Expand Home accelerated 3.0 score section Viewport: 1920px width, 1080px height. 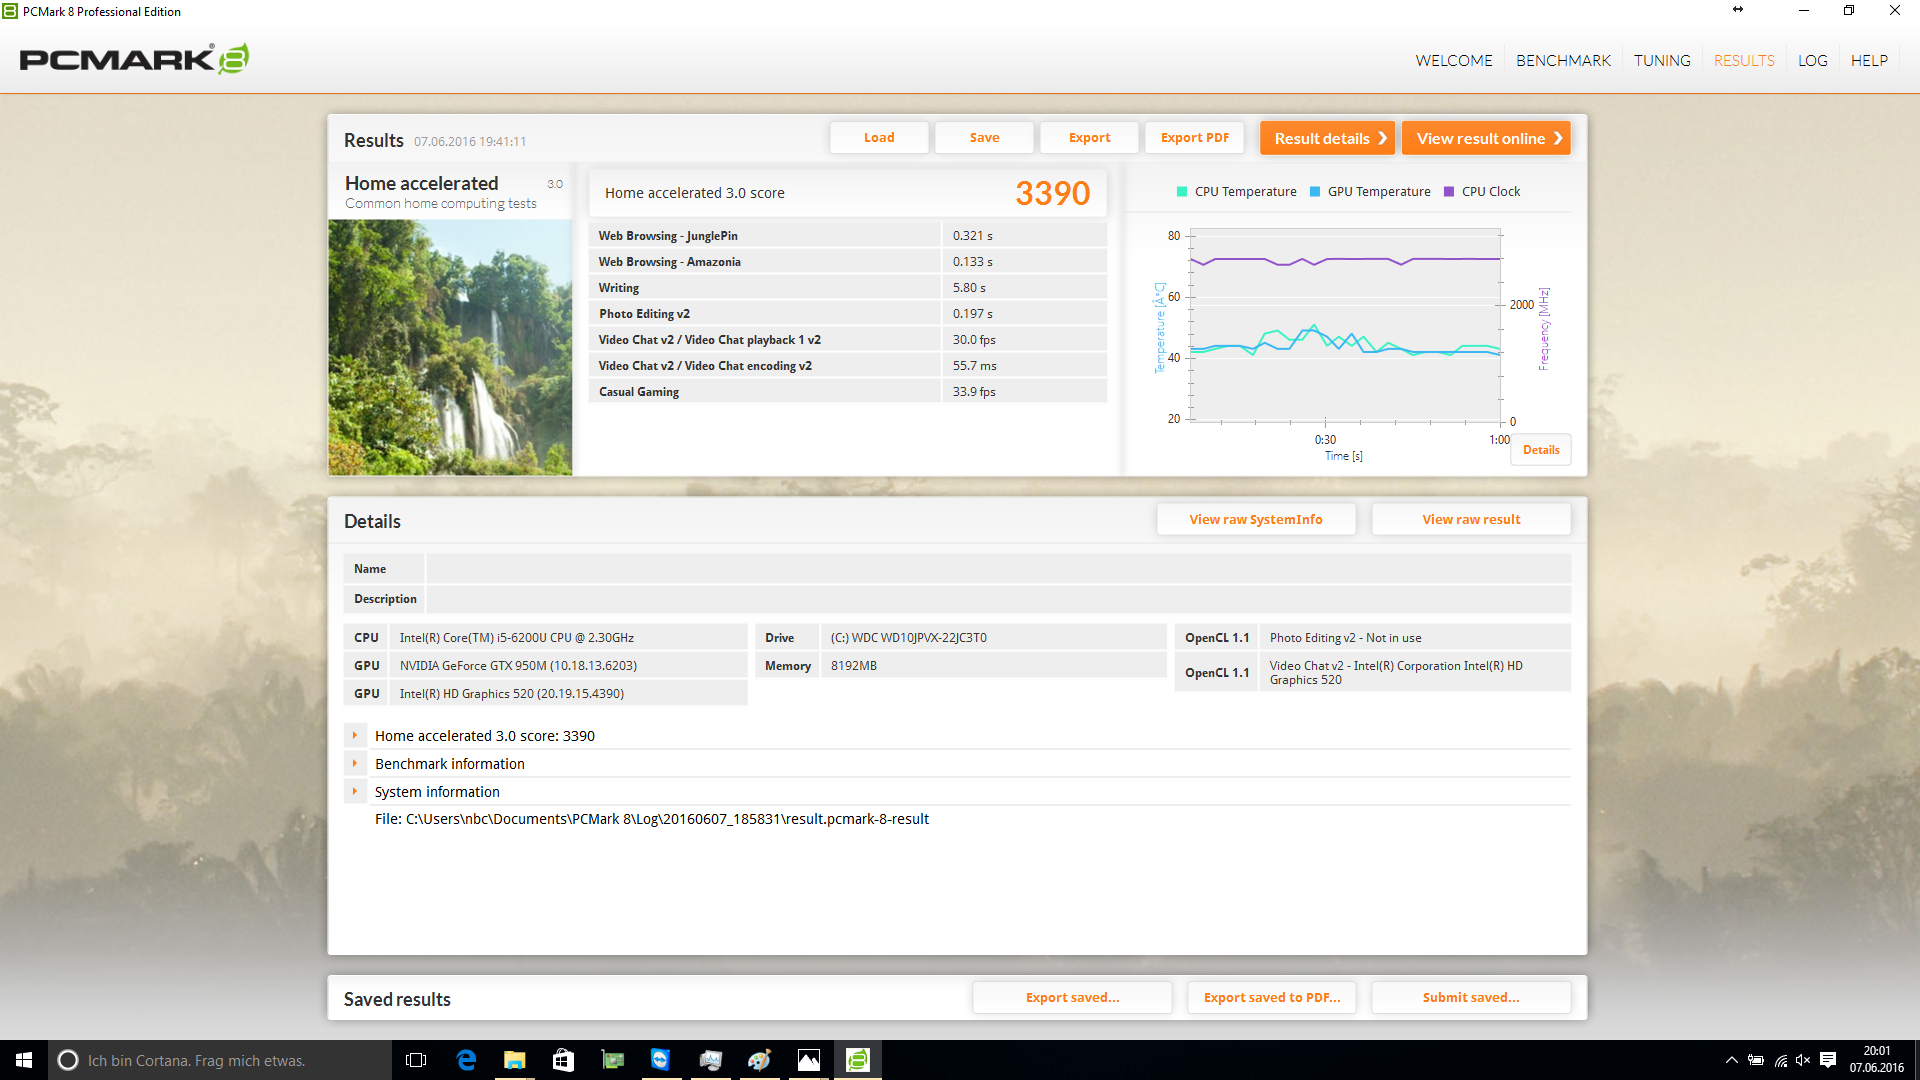point(355,736)
